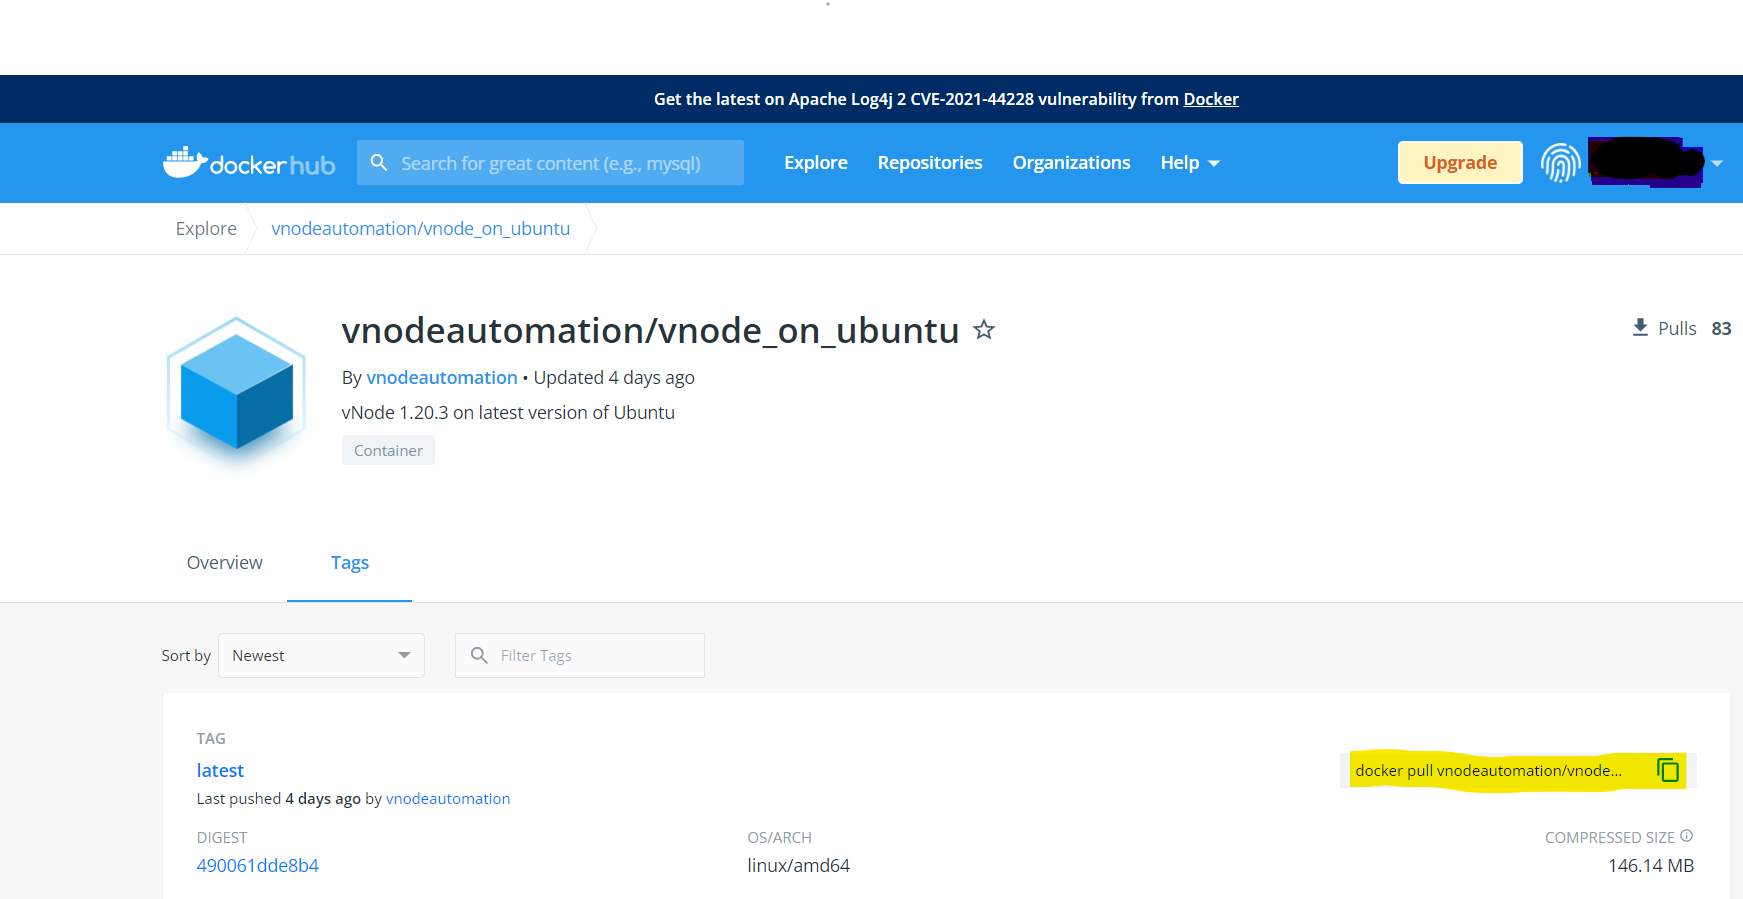Click the Upgrade button
This screenshot has height=899, width=1743.
[x=1460, y=163]
